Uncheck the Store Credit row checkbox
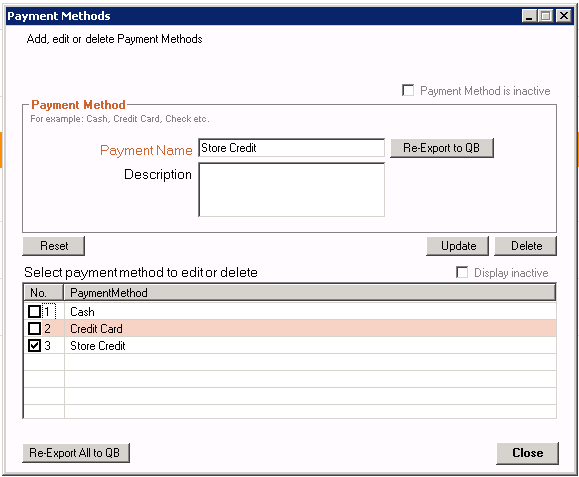 [x=35, y=346]
